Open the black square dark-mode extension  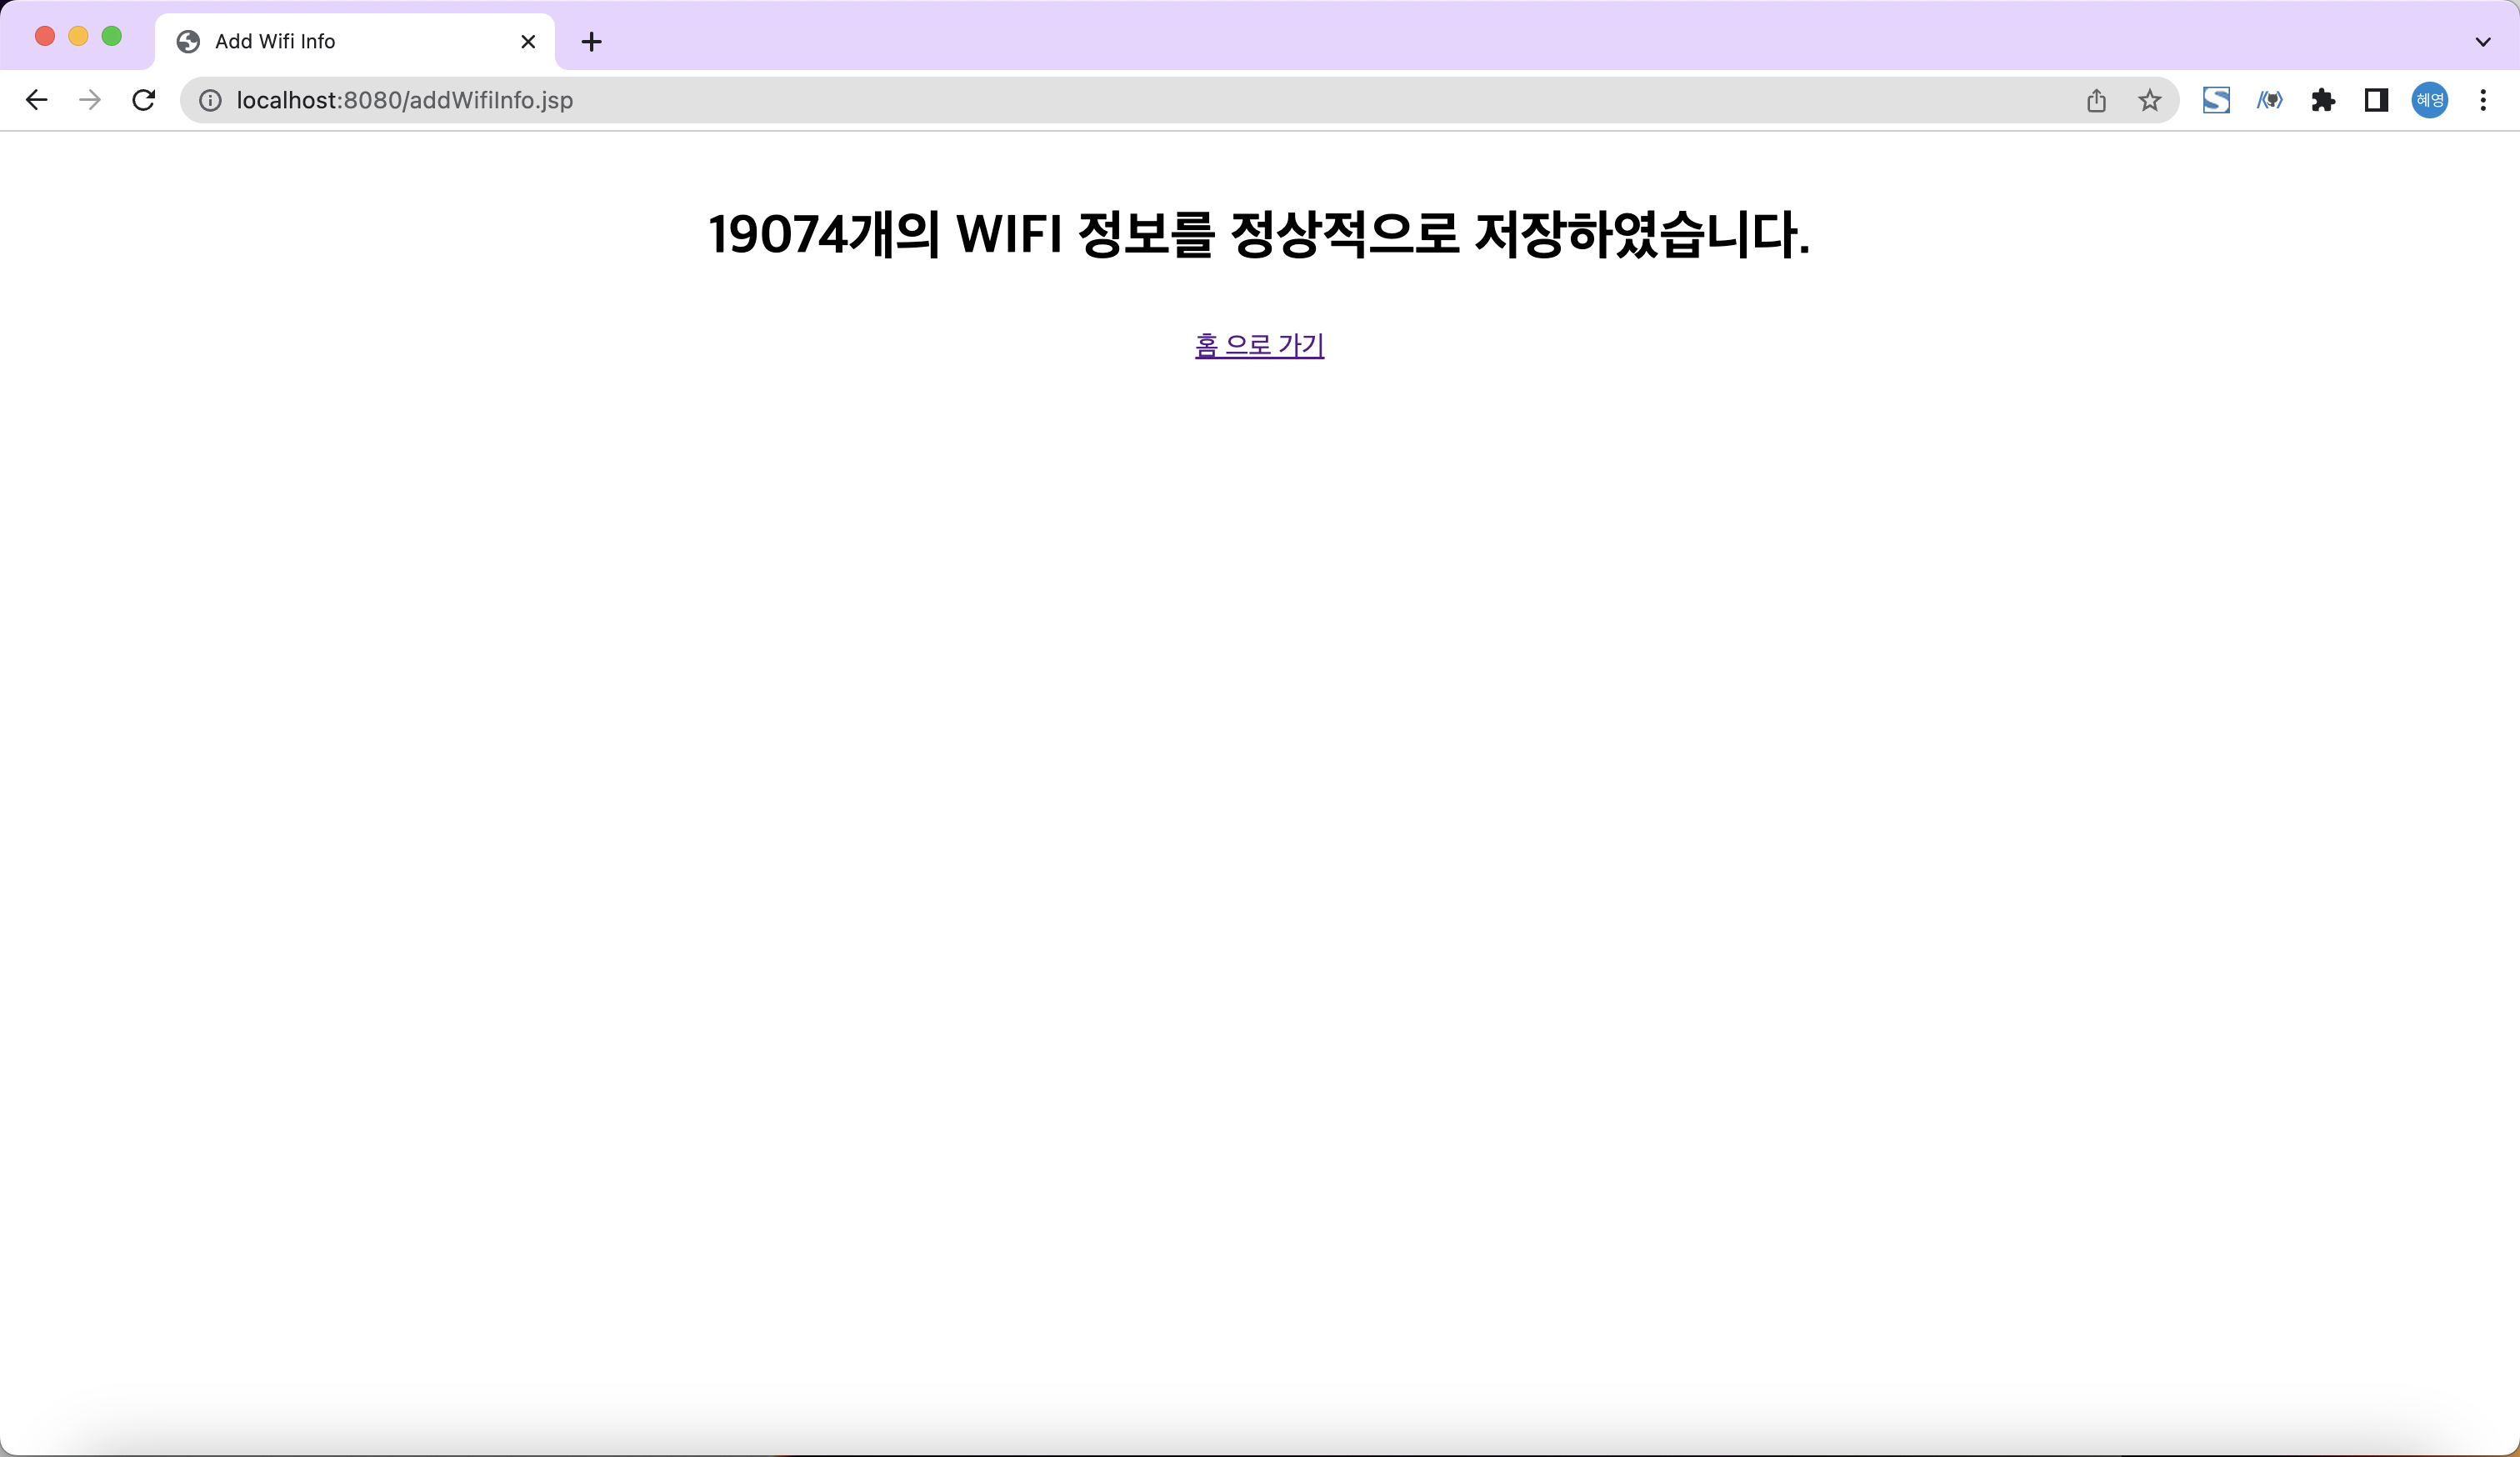coord(2376,100)
